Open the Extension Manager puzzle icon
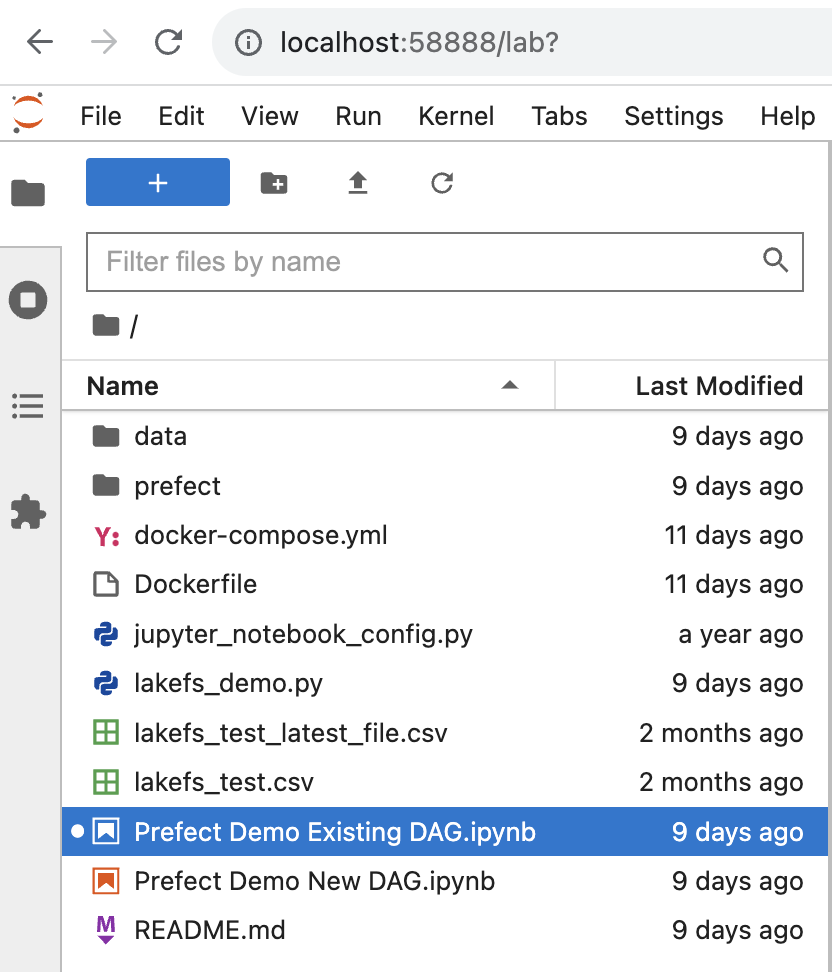 point(28,512)
